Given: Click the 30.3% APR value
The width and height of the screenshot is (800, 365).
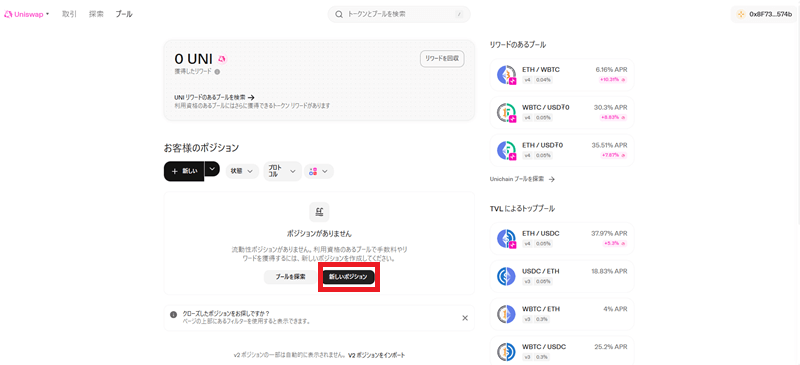Looking at the screenshot, I should point(611,107).
